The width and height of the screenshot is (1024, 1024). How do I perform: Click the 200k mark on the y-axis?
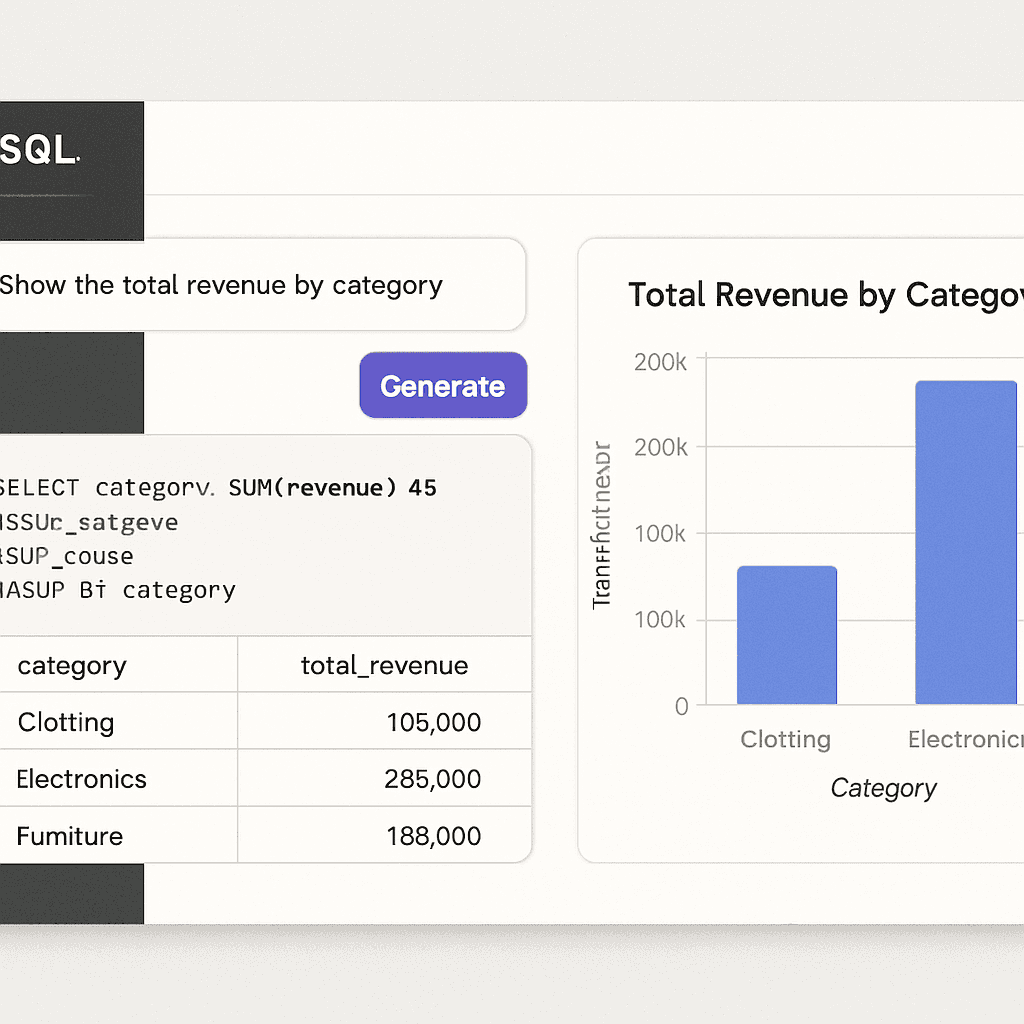(660, 362)
